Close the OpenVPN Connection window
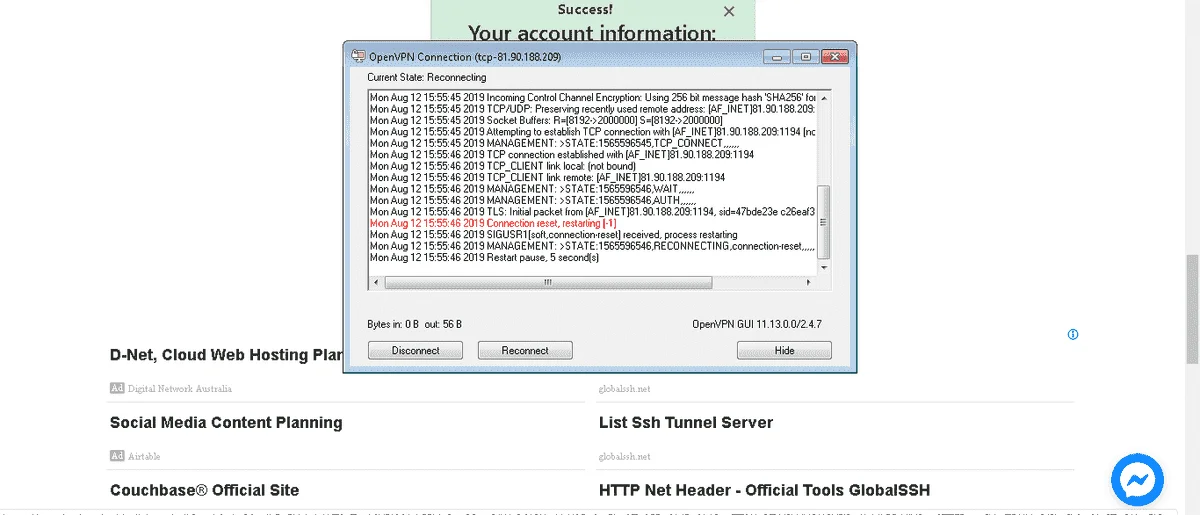The height and width of the screenshot is (515, 1200). 834,57
